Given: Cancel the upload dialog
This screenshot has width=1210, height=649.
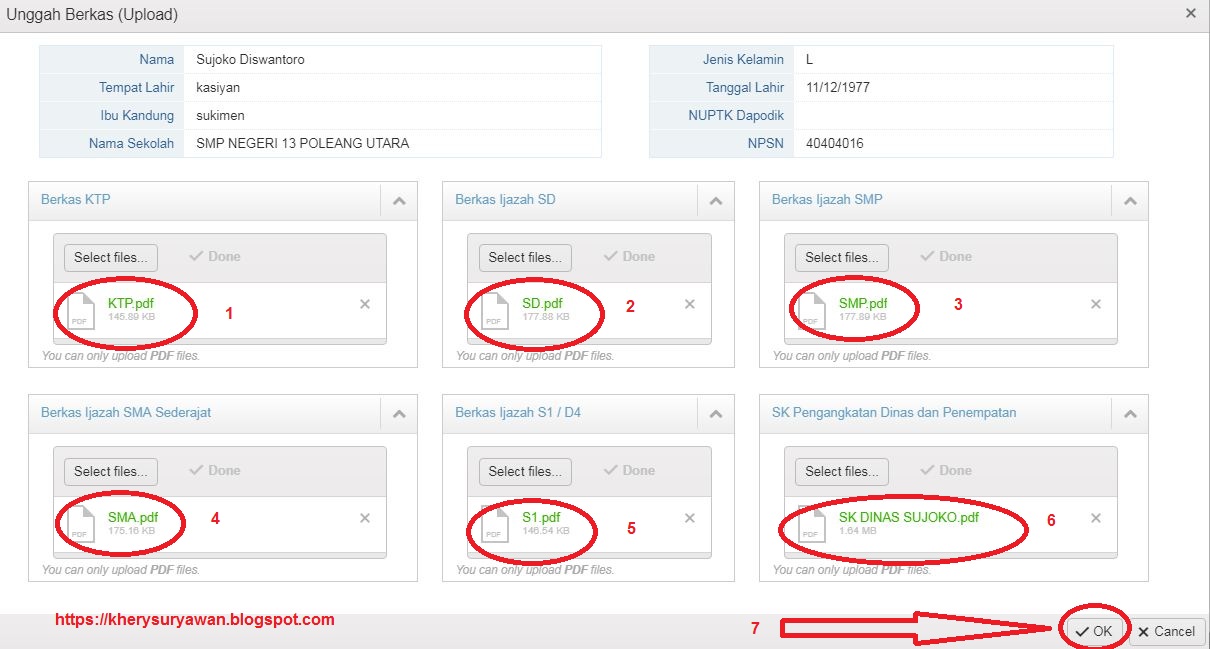Looking at the screenshot, I should click(x=1166, y=631).
